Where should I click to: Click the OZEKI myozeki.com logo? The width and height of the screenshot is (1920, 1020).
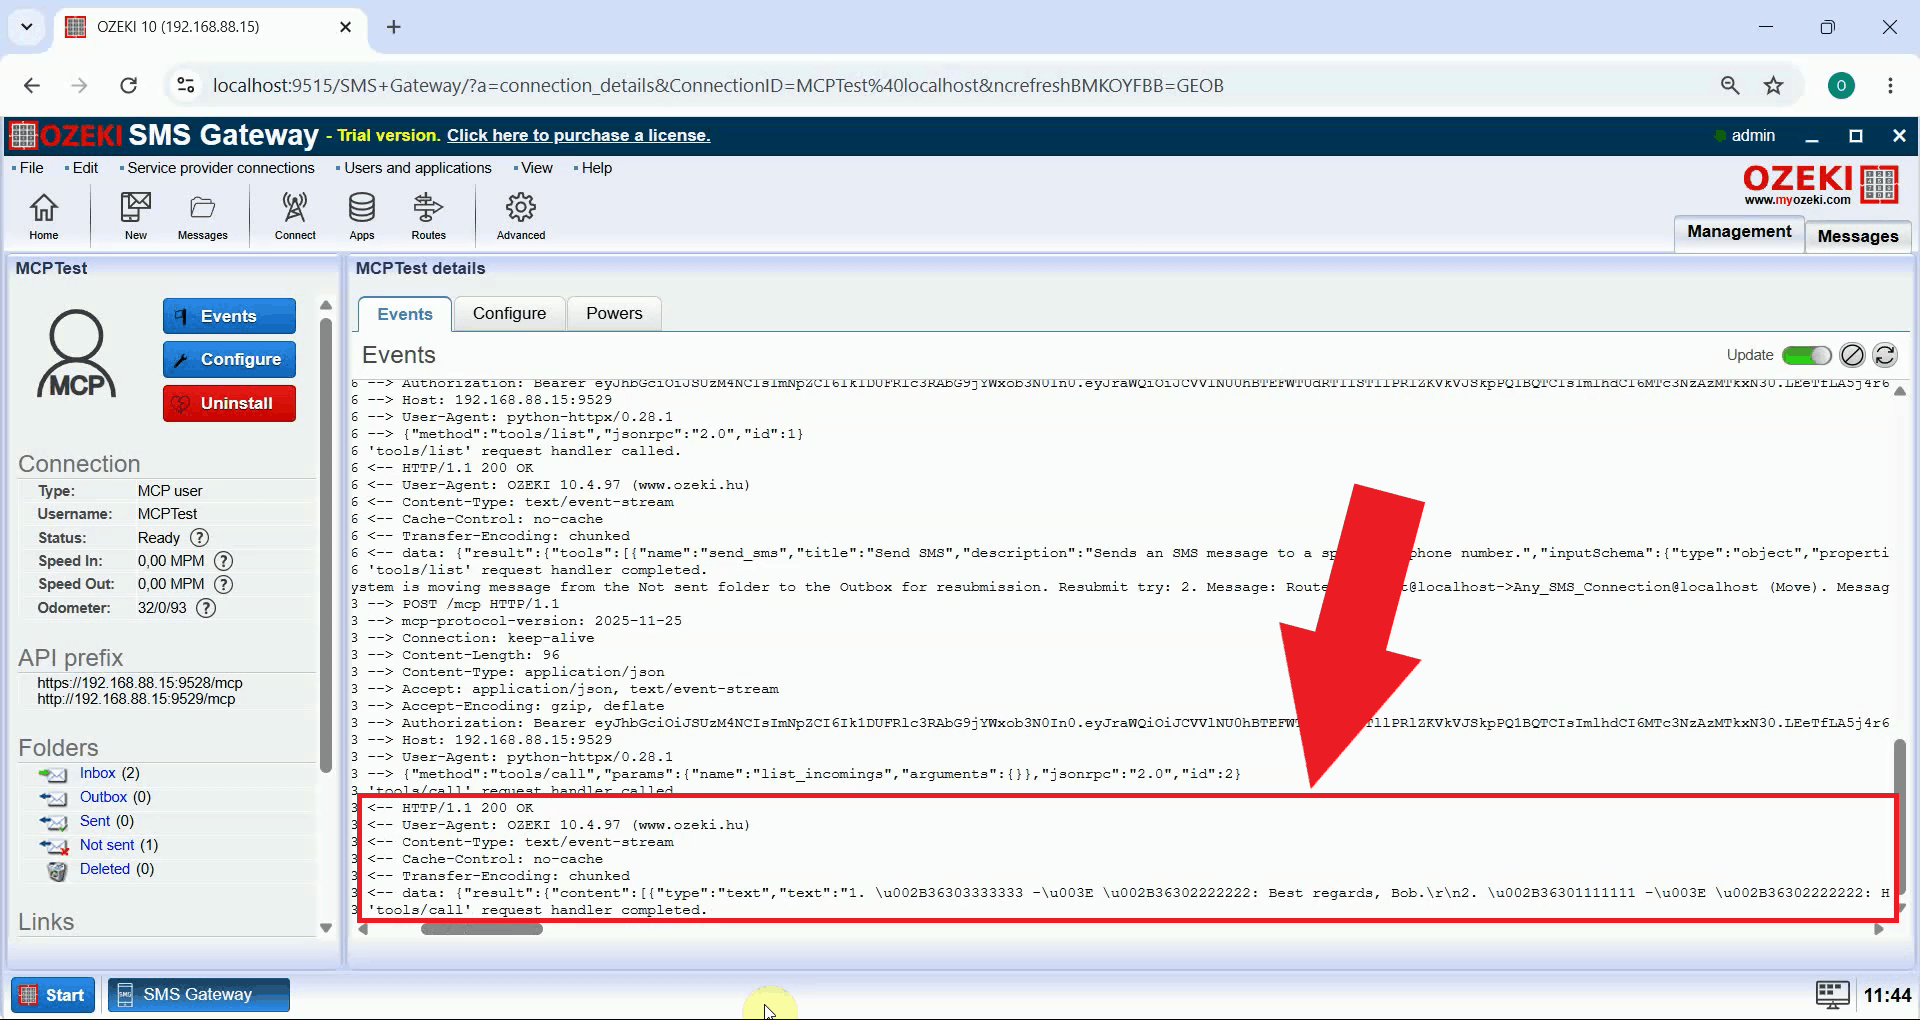pos(1820,185)
